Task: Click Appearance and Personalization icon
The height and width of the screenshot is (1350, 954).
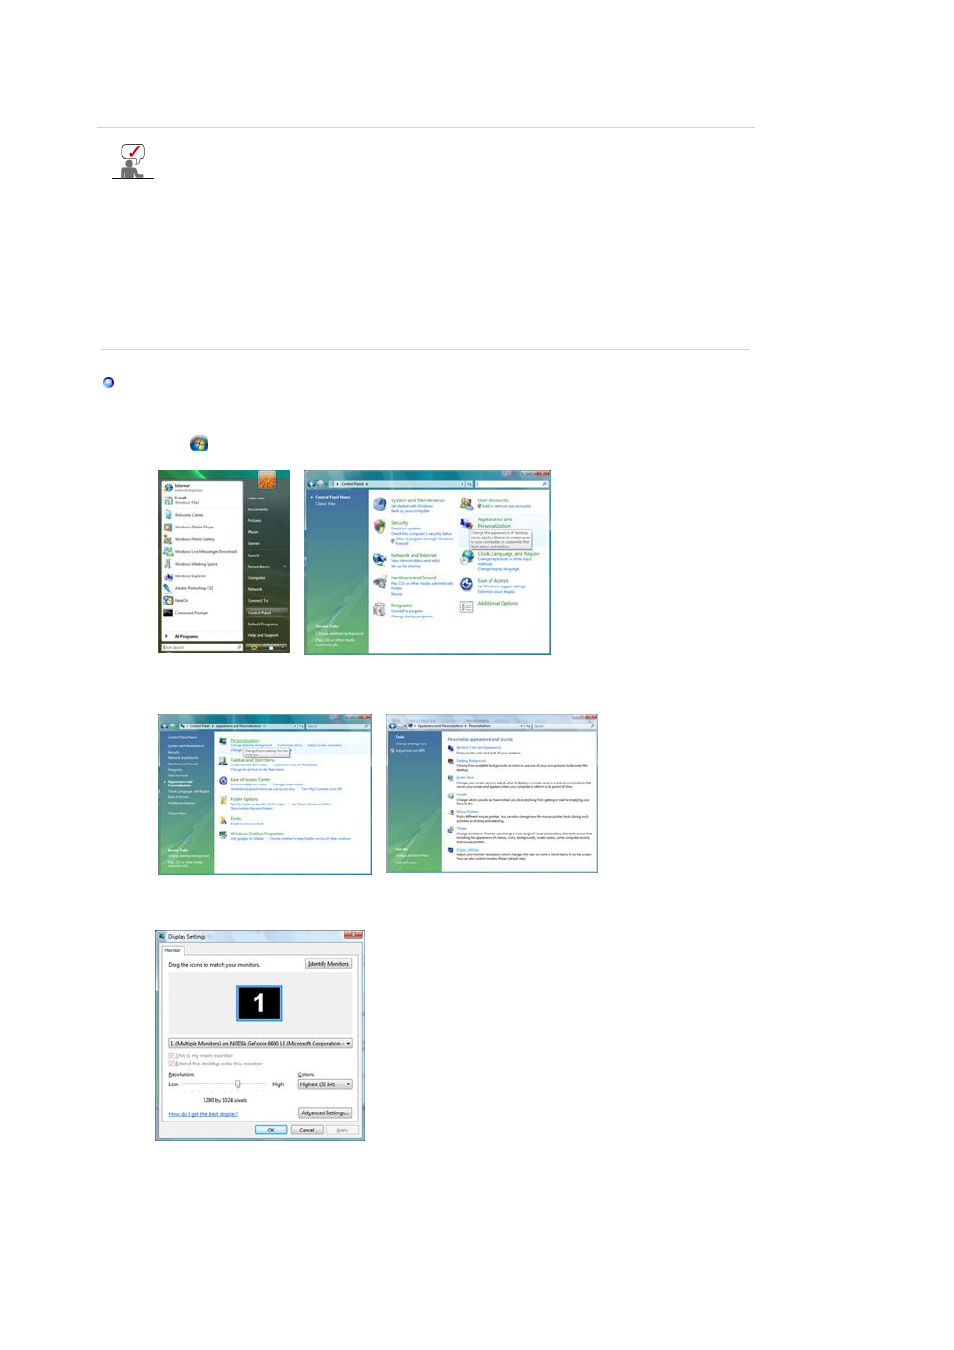Action: pyautogui.click(x=466, y=523)
